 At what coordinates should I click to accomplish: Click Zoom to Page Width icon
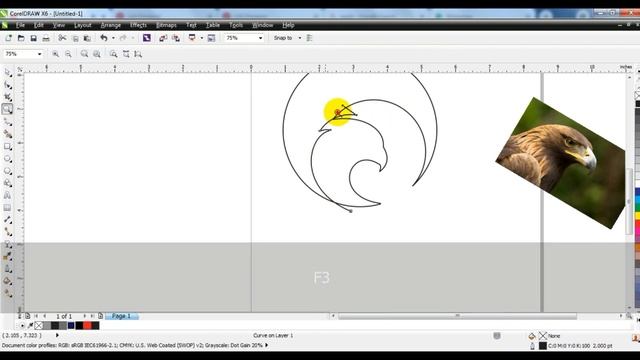pyautogui.click(x=126, y=54)
